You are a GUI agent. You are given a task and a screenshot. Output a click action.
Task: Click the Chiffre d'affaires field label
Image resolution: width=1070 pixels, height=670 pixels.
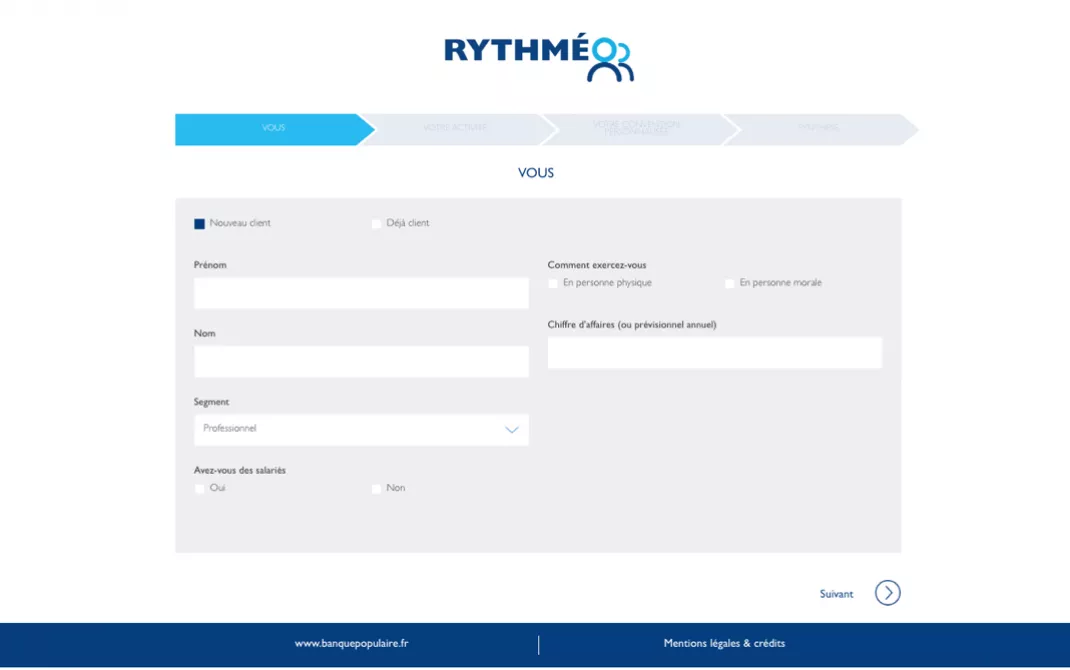click(x=632, y=325)
